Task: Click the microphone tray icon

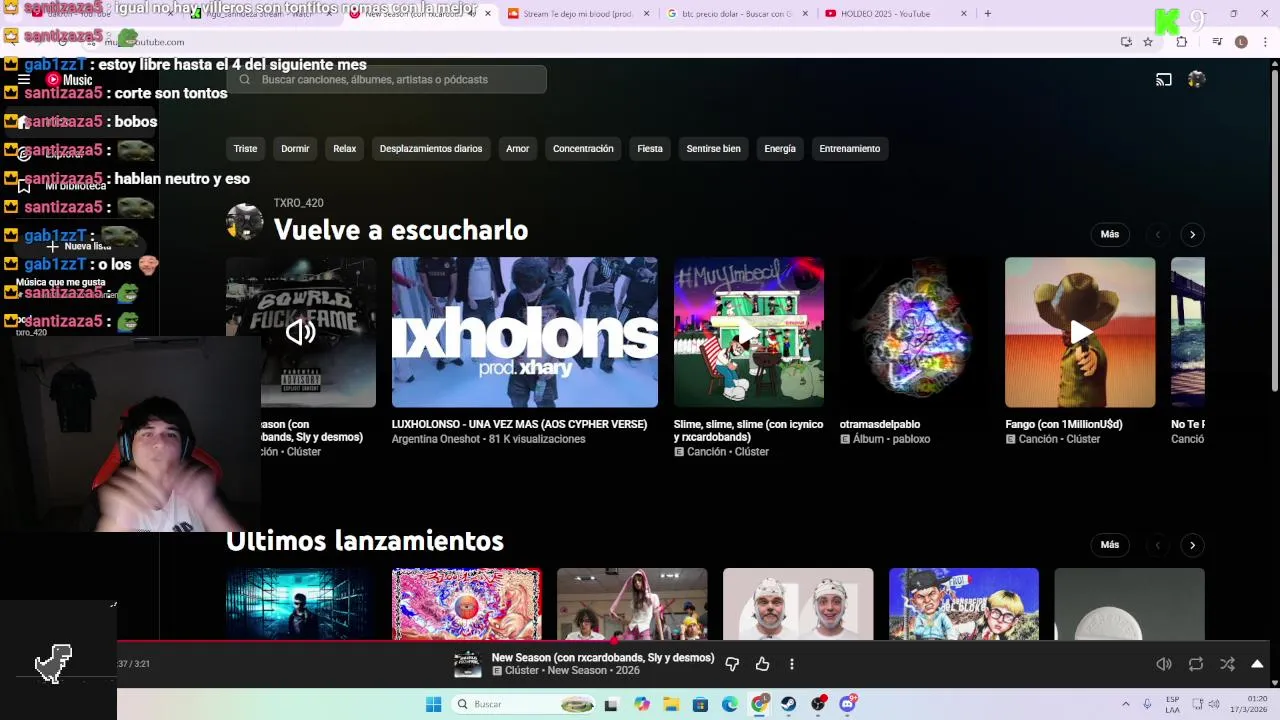Action: [1147, 704]
